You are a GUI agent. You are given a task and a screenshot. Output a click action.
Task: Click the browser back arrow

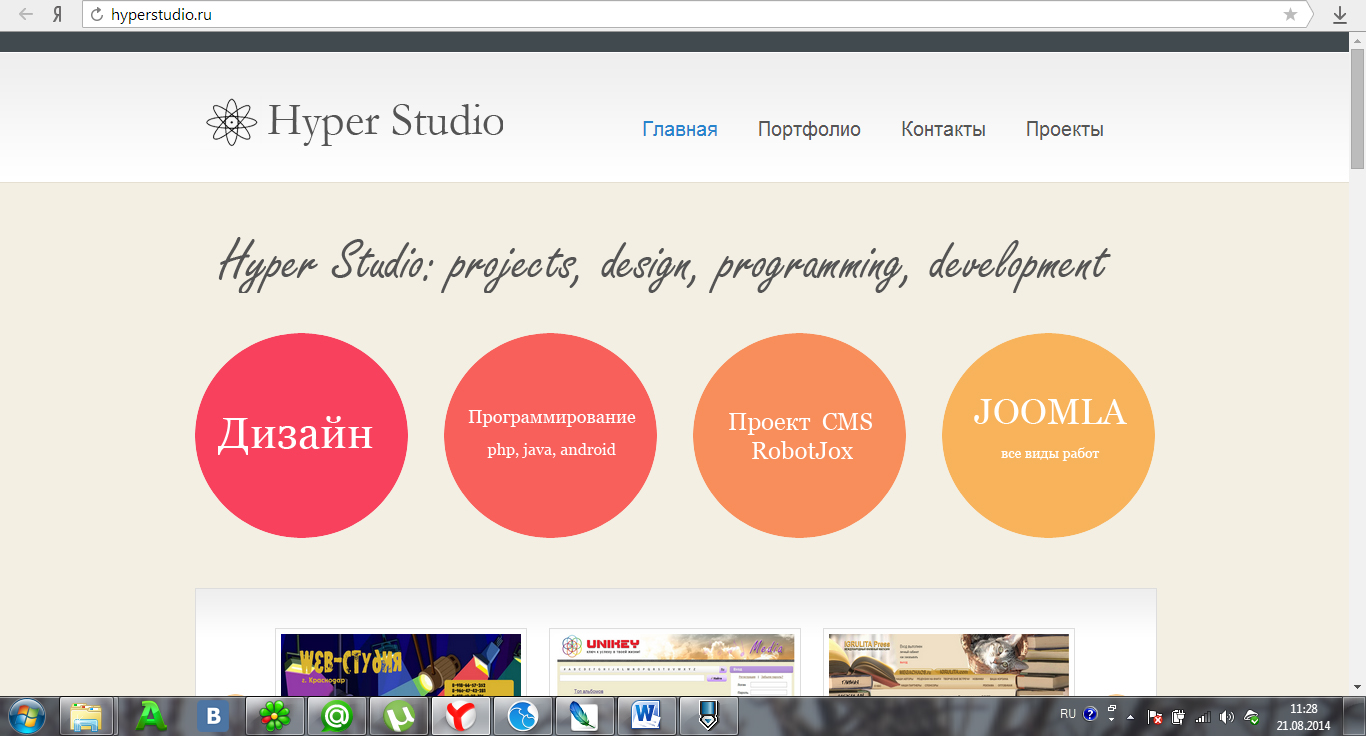coord(26,14)
